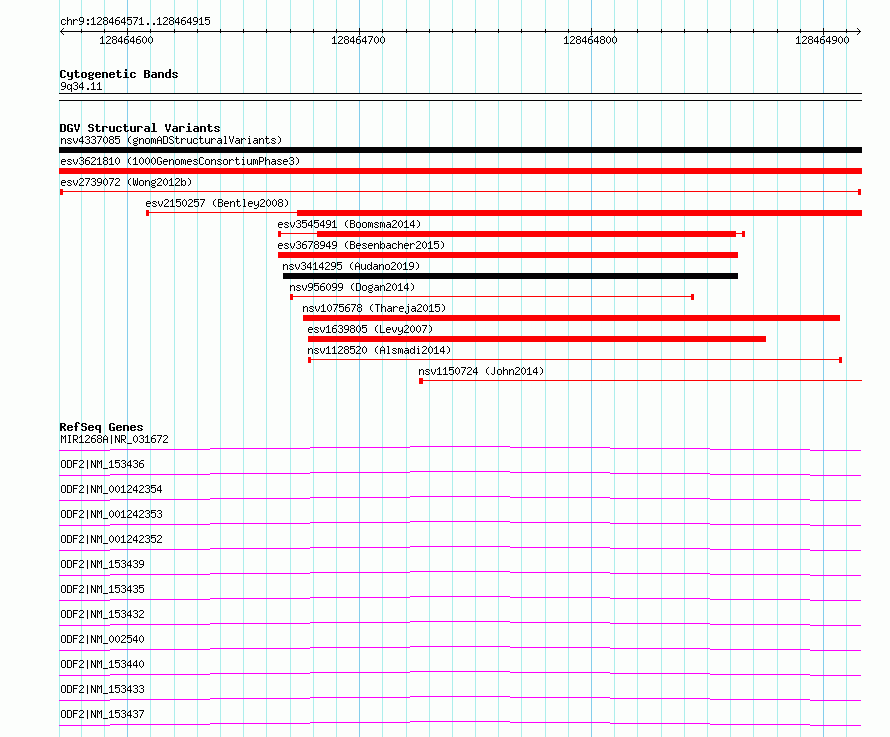Open variant nsv3414295 Audano2019 label
This screenshot has height=737, width=890.
coord(351,266)
